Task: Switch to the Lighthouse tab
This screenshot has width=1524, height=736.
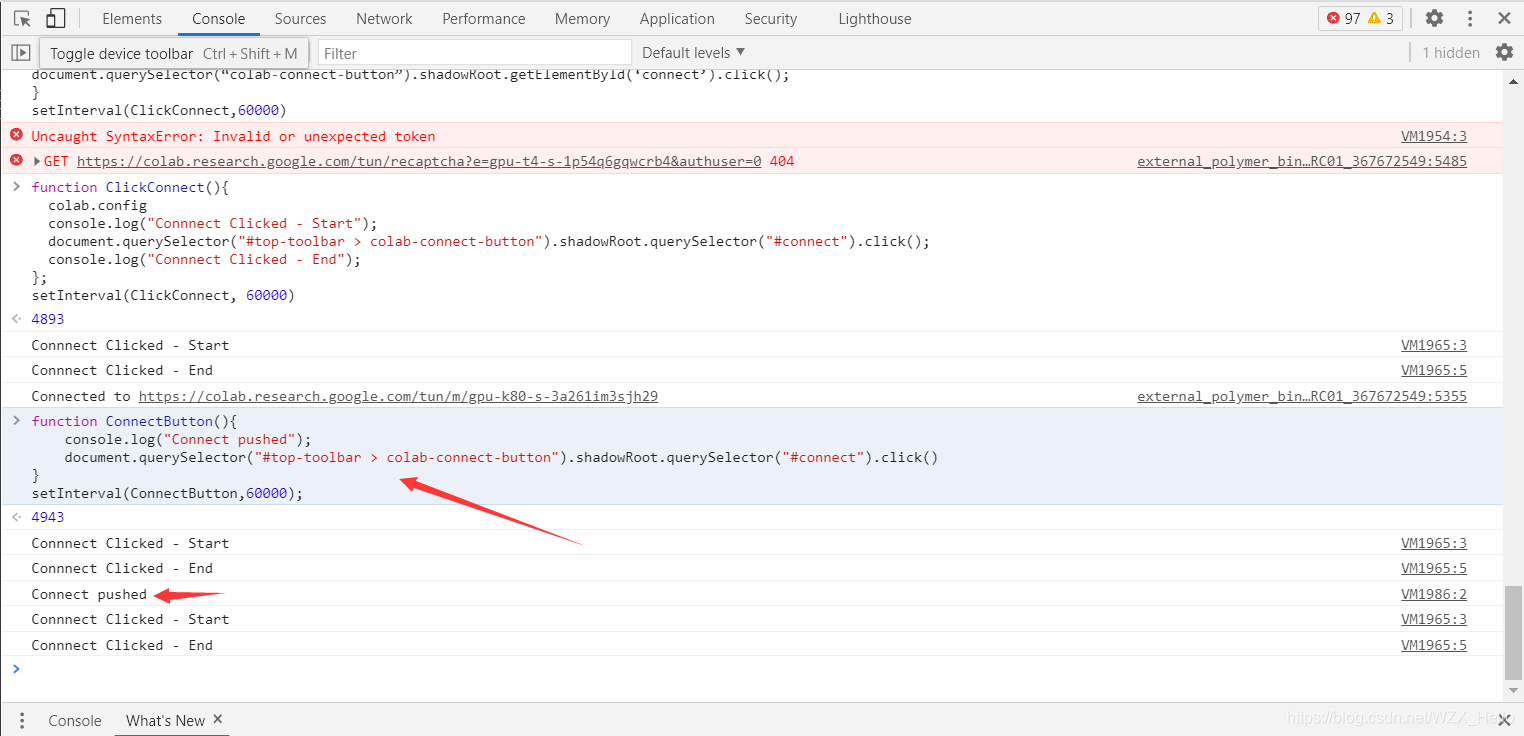Action: (875, 18)
